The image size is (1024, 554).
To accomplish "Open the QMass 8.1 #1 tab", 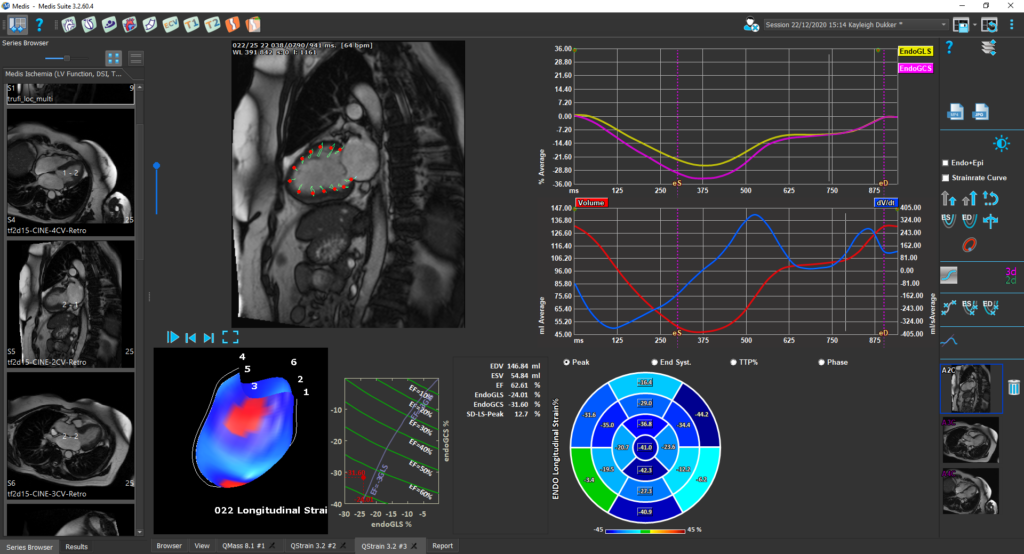I will coord(245,546).
